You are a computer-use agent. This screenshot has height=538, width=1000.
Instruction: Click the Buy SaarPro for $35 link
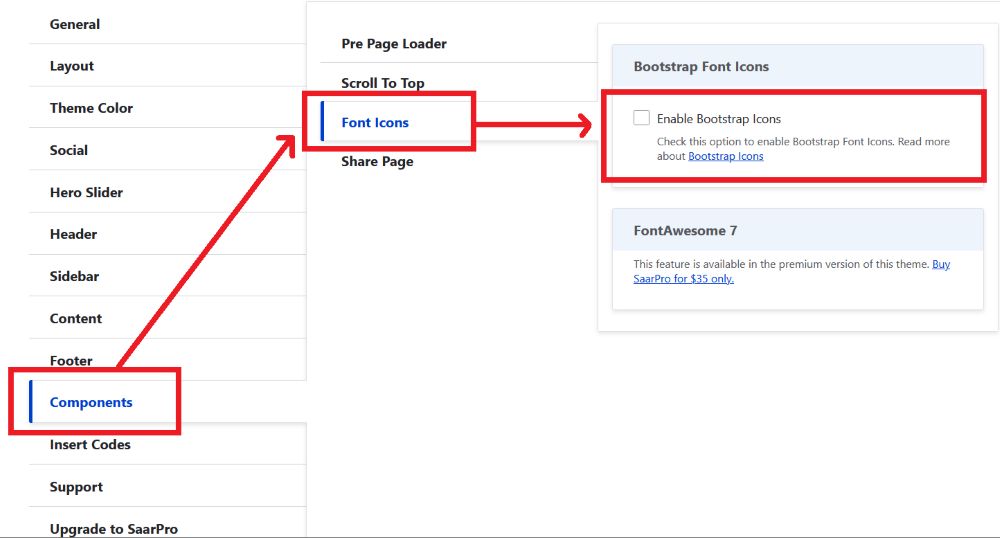684,279
